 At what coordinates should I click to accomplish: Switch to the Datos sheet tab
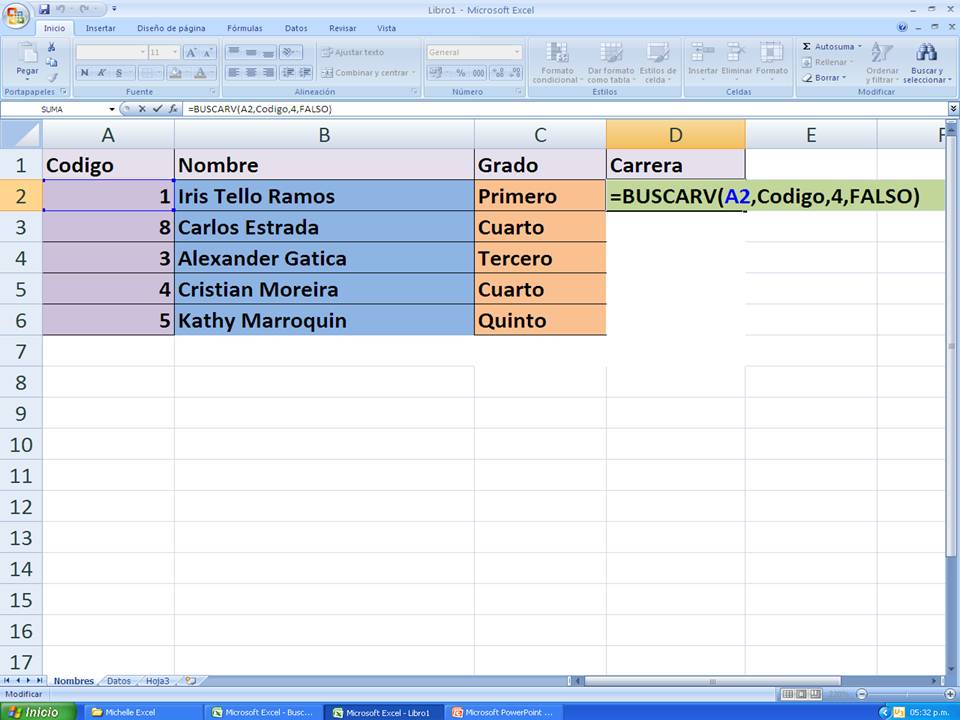tap(119, 680)
